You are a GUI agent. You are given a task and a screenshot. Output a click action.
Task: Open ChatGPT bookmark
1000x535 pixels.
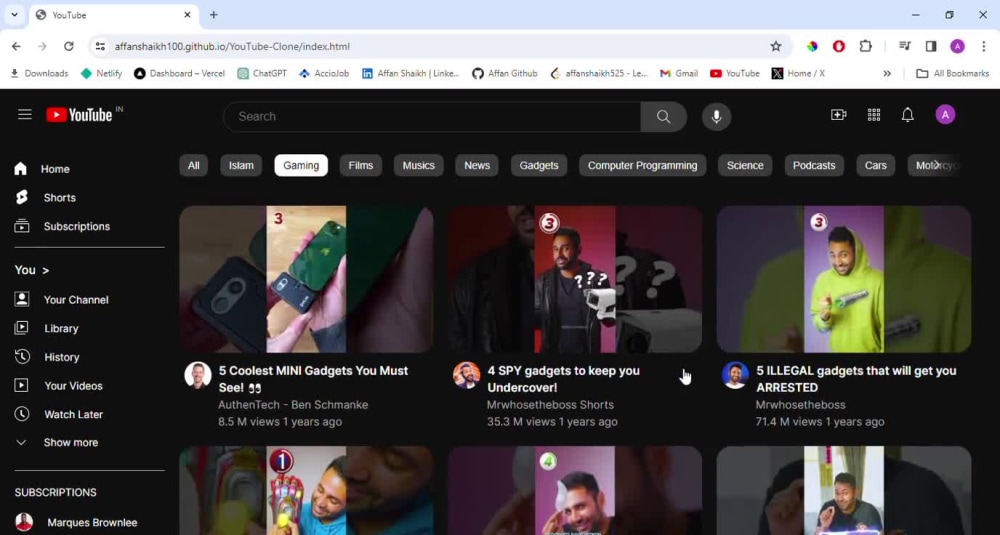pos(262,73)
